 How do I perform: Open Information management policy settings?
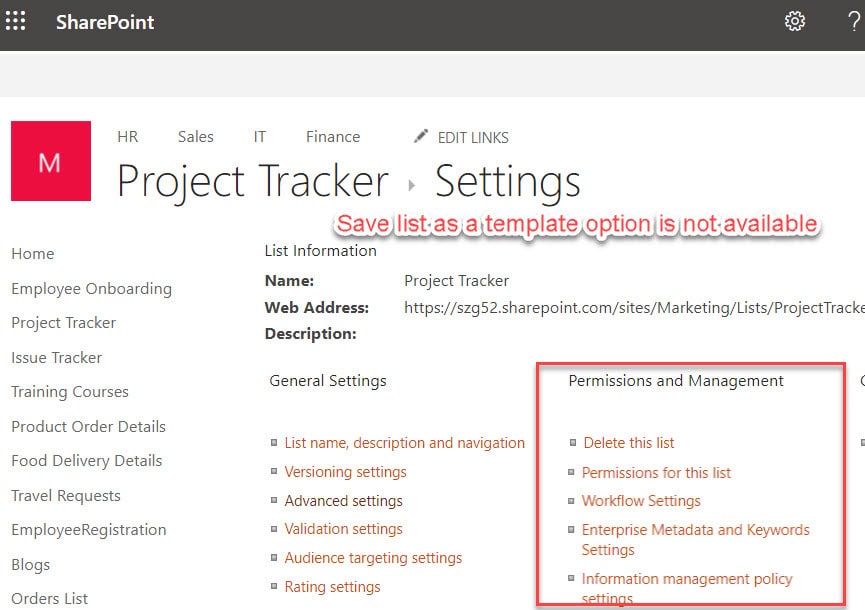[x=687, y=588]
